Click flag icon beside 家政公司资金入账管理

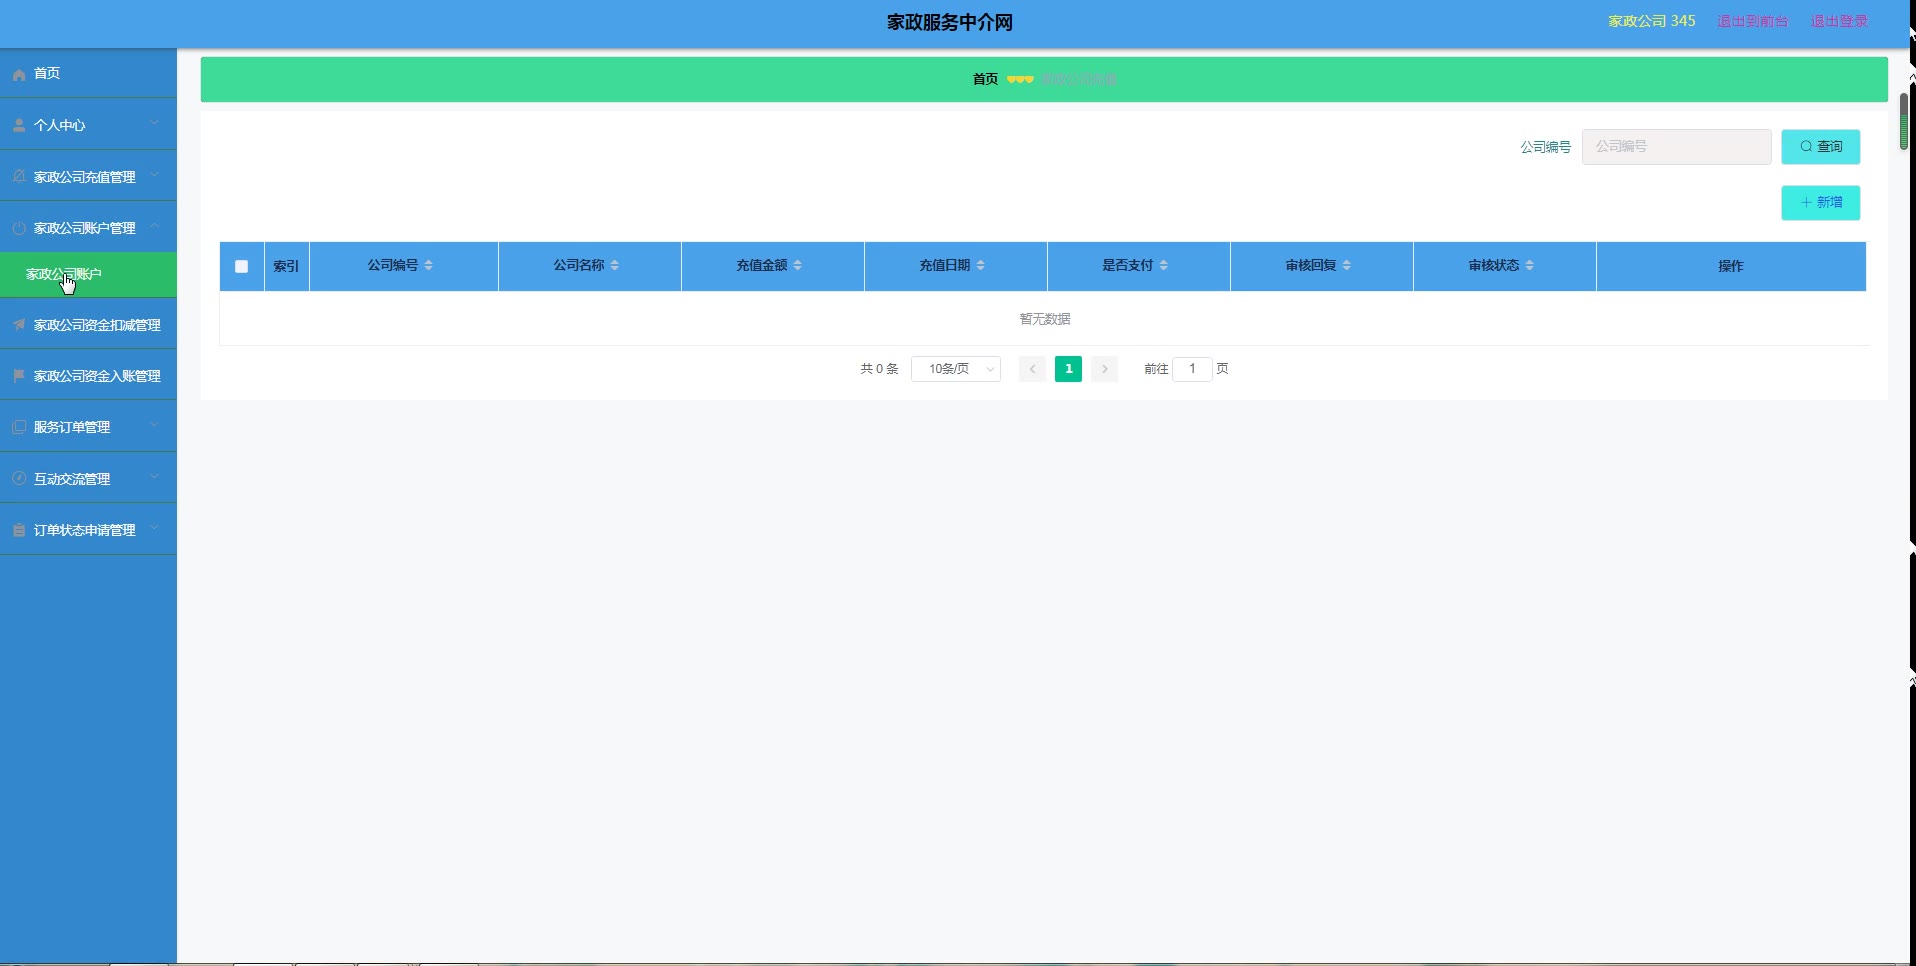19,376
